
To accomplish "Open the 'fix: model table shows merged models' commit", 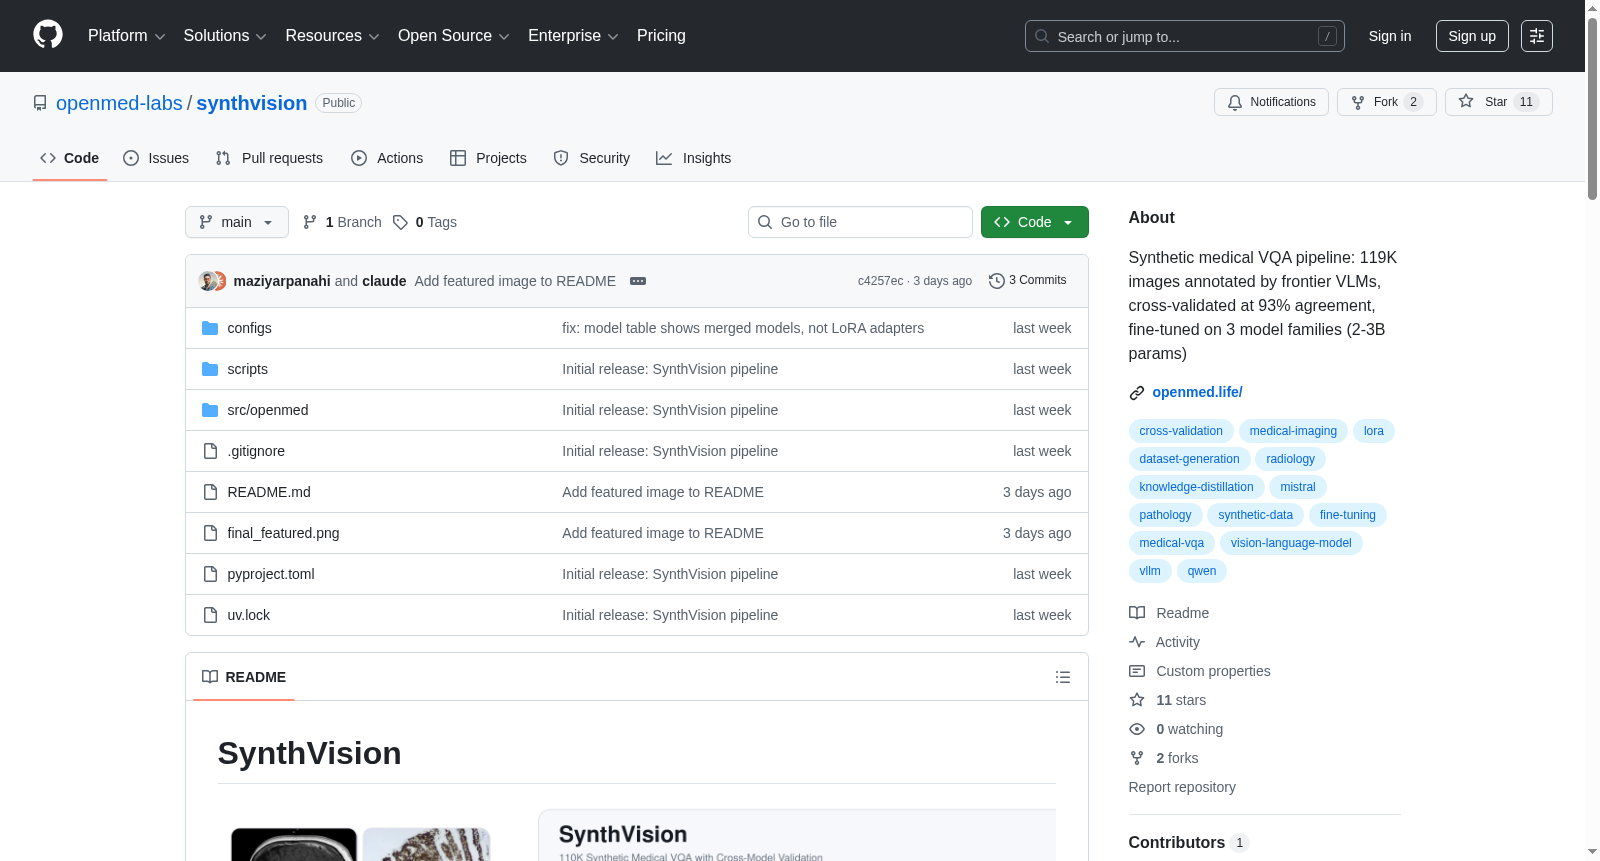I will (x=743, y=328).
